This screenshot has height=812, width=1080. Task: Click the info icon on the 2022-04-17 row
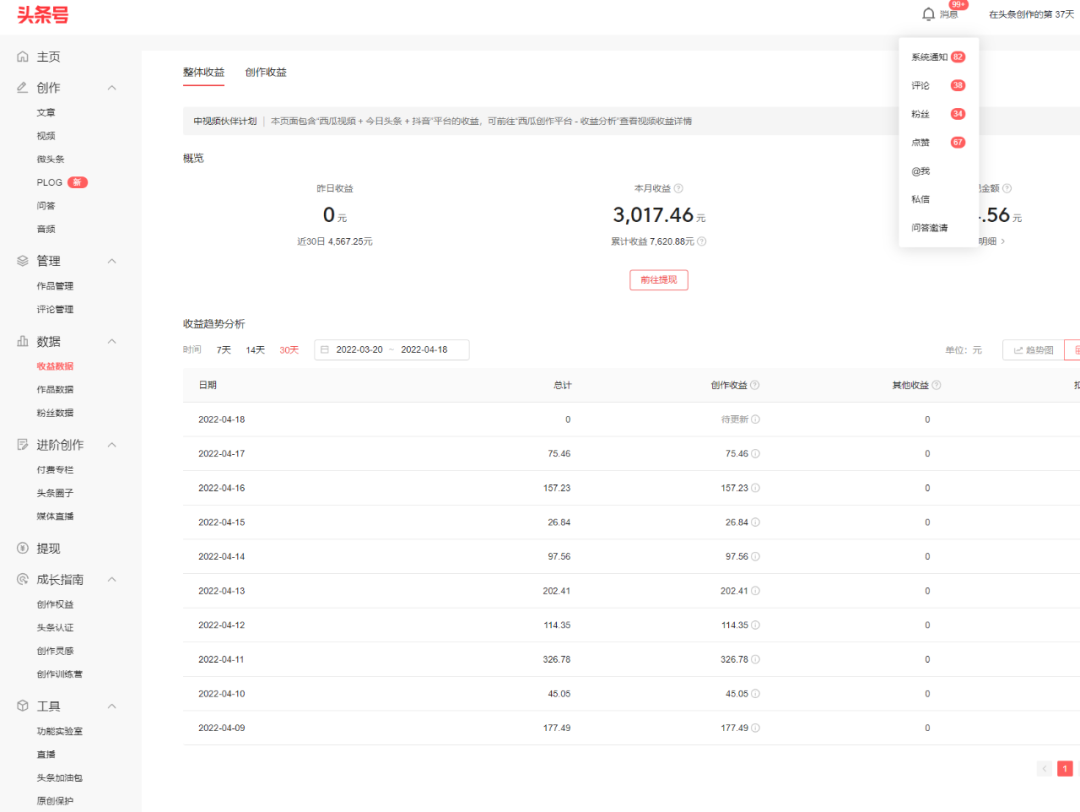click(x=755, y=454)
